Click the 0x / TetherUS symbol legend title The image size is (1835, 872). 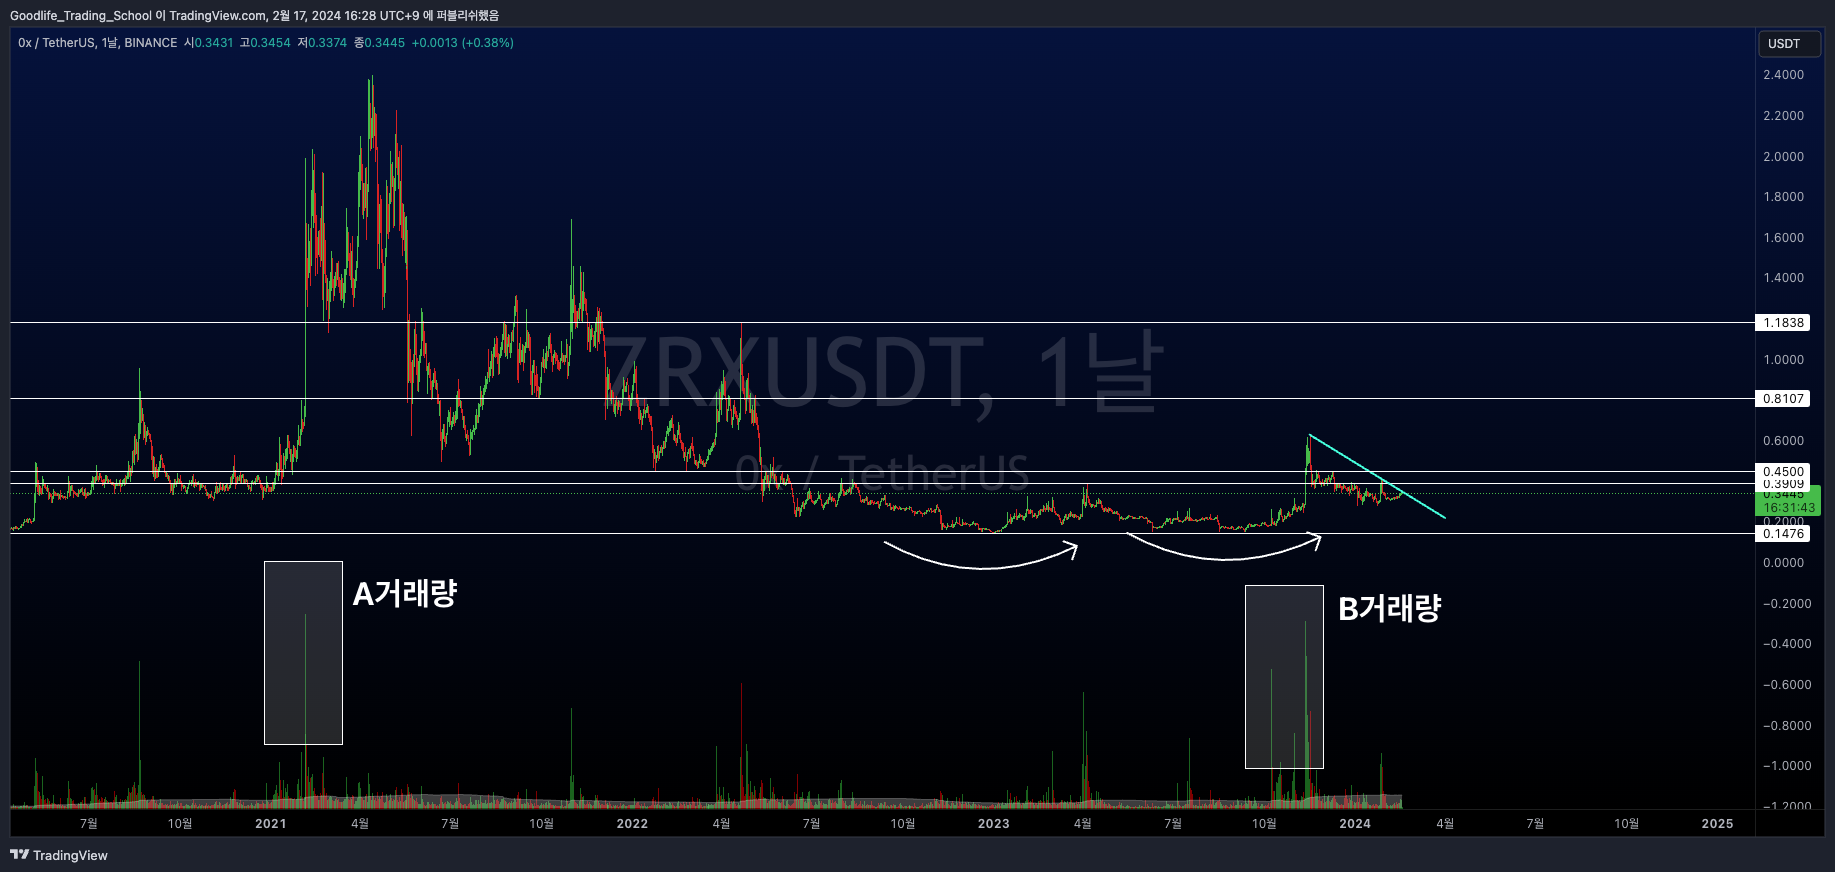click(x=98, y=43)
